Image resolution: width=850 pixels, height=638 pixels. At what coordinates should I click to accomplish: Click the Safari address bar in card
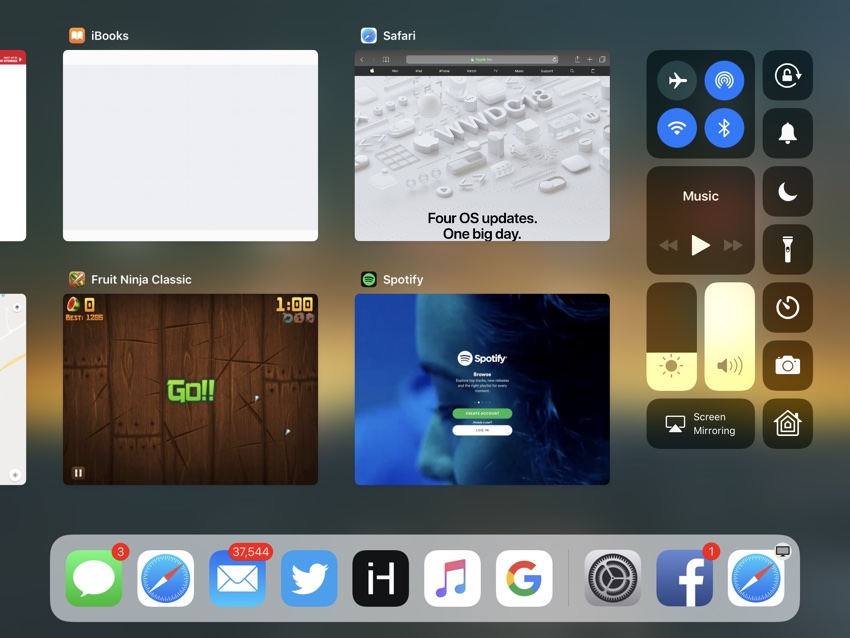pos(482,59)
